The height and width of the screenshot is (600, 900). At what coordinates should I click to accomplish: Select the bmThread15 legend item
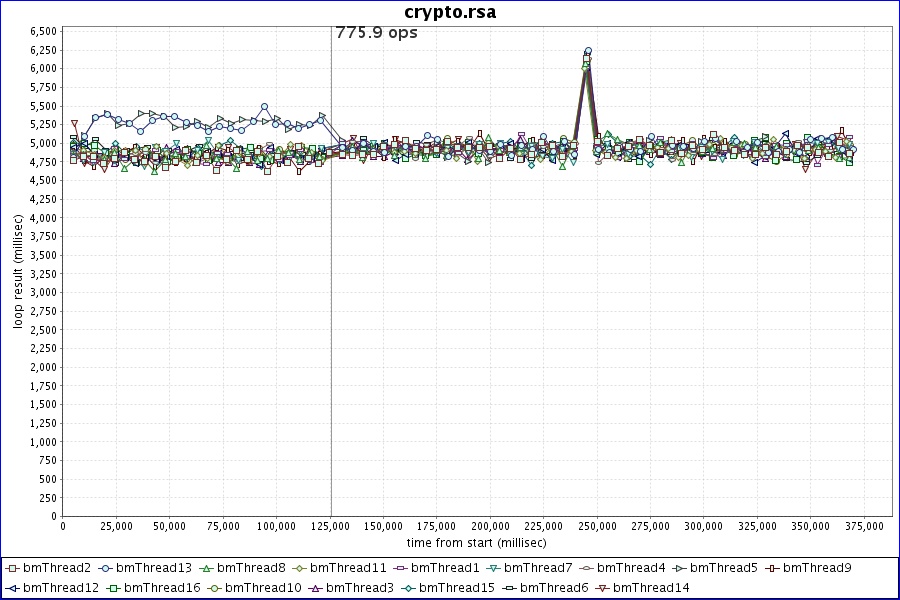(456, 587)
